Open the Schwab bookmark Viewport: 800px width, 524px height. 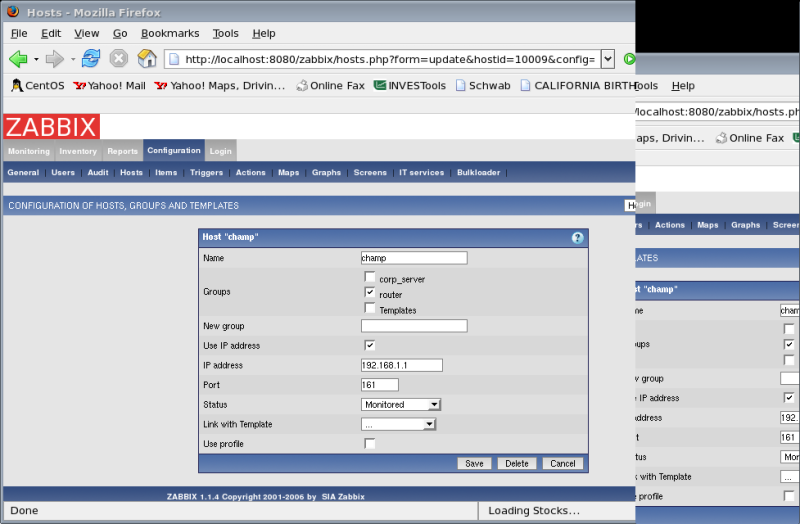(483, 86)
